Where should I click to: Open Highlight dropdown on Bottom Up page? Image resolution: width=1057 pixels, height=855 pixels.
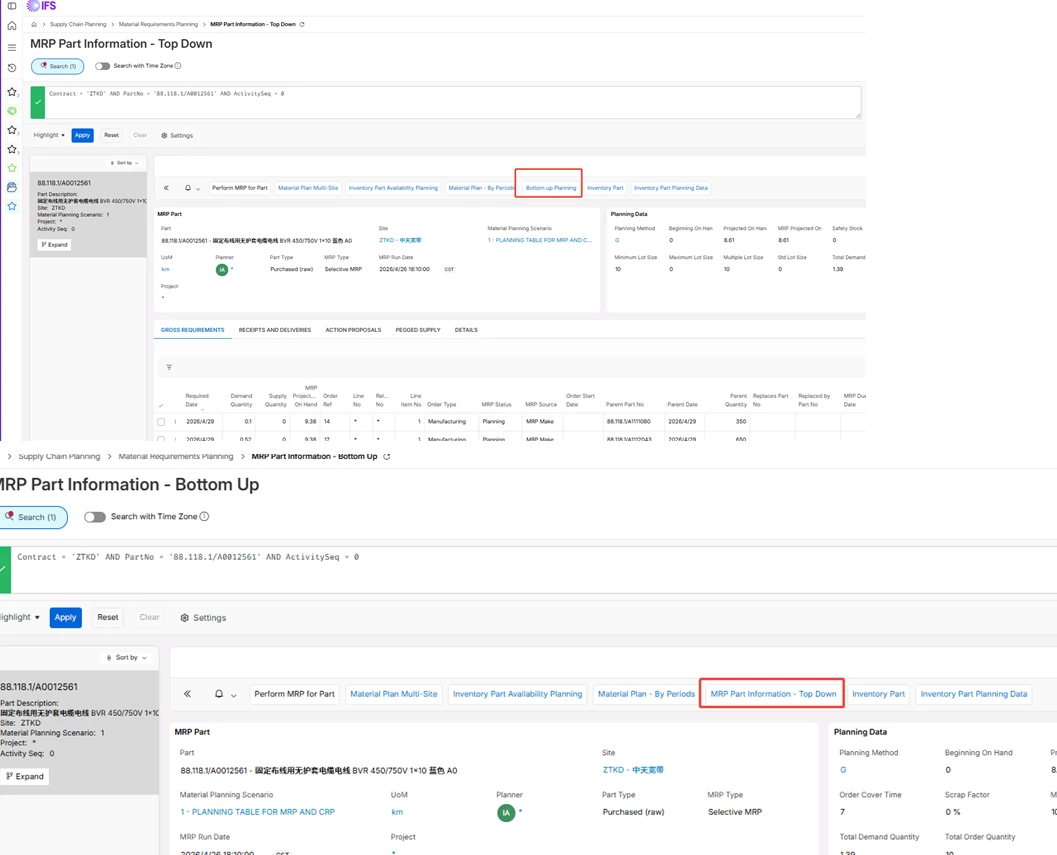coord(20,618)
